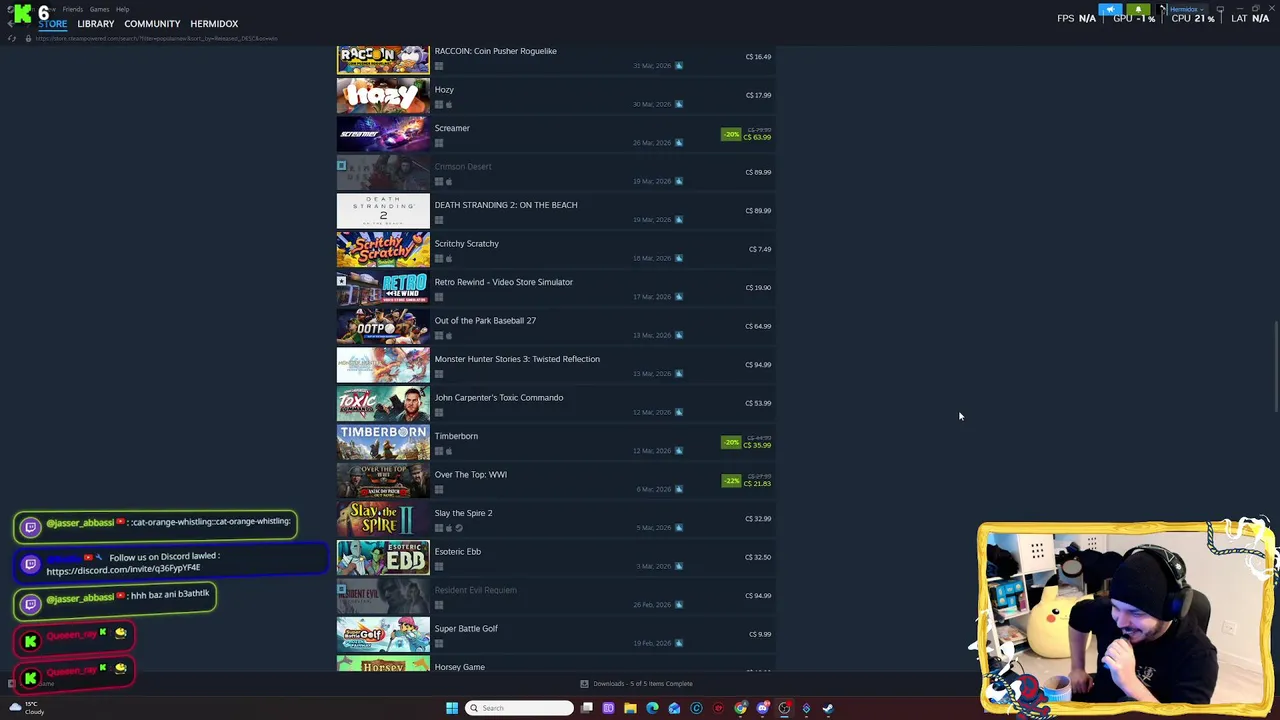Click Windows platform icon under Esoteric Ebb

click(x=439, y=566)
